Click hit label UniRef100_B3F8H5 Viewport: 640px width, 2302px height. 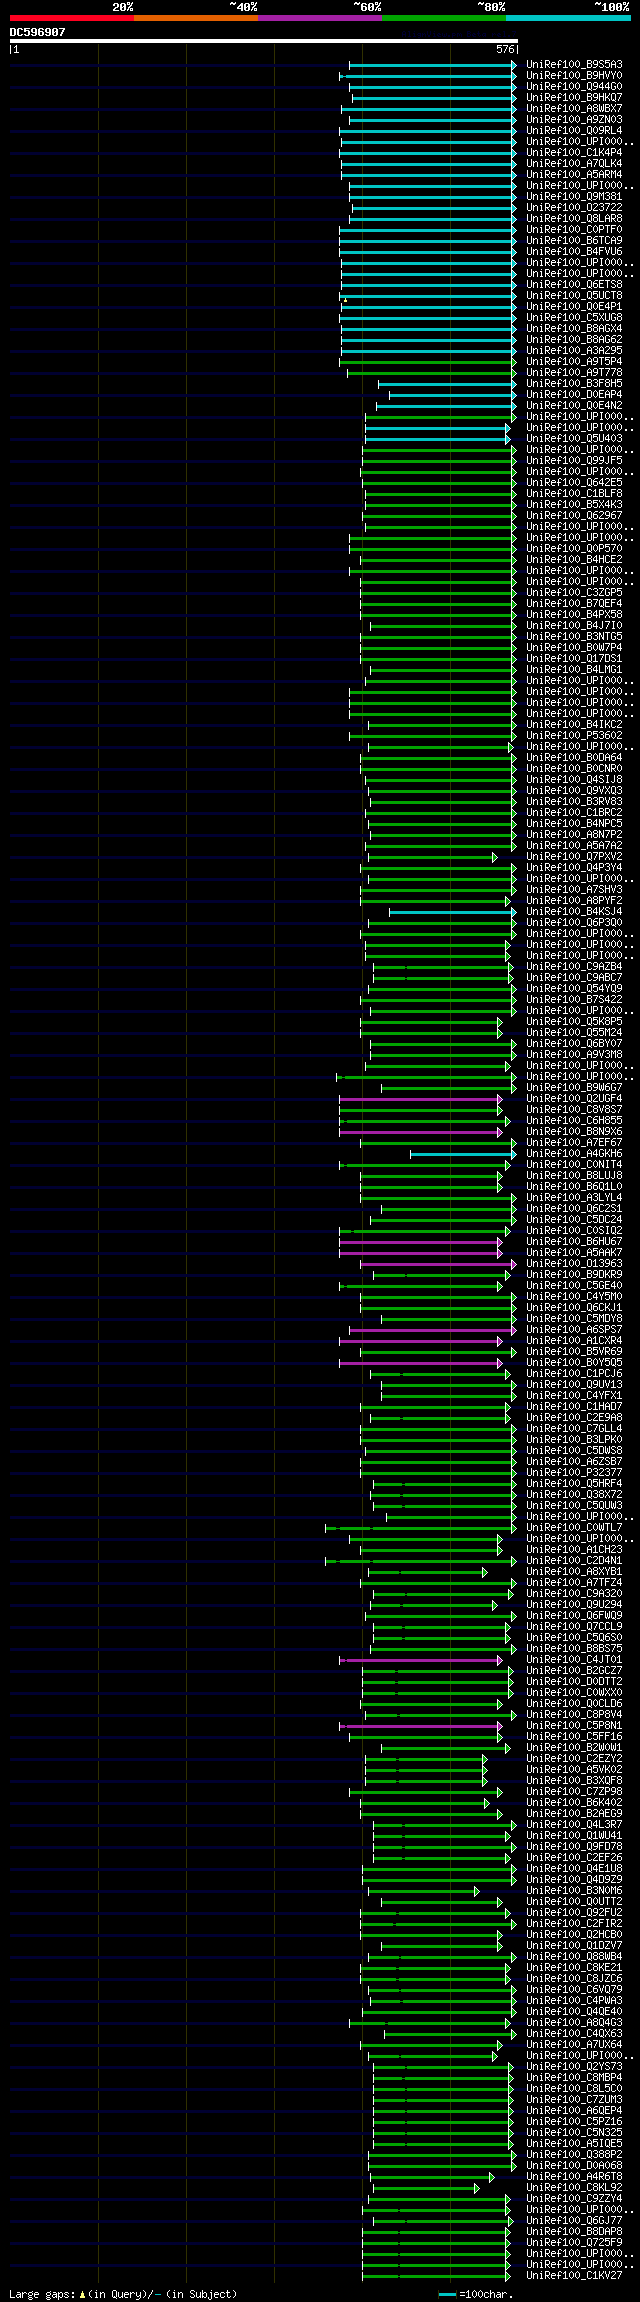click(x=574, y=384)
